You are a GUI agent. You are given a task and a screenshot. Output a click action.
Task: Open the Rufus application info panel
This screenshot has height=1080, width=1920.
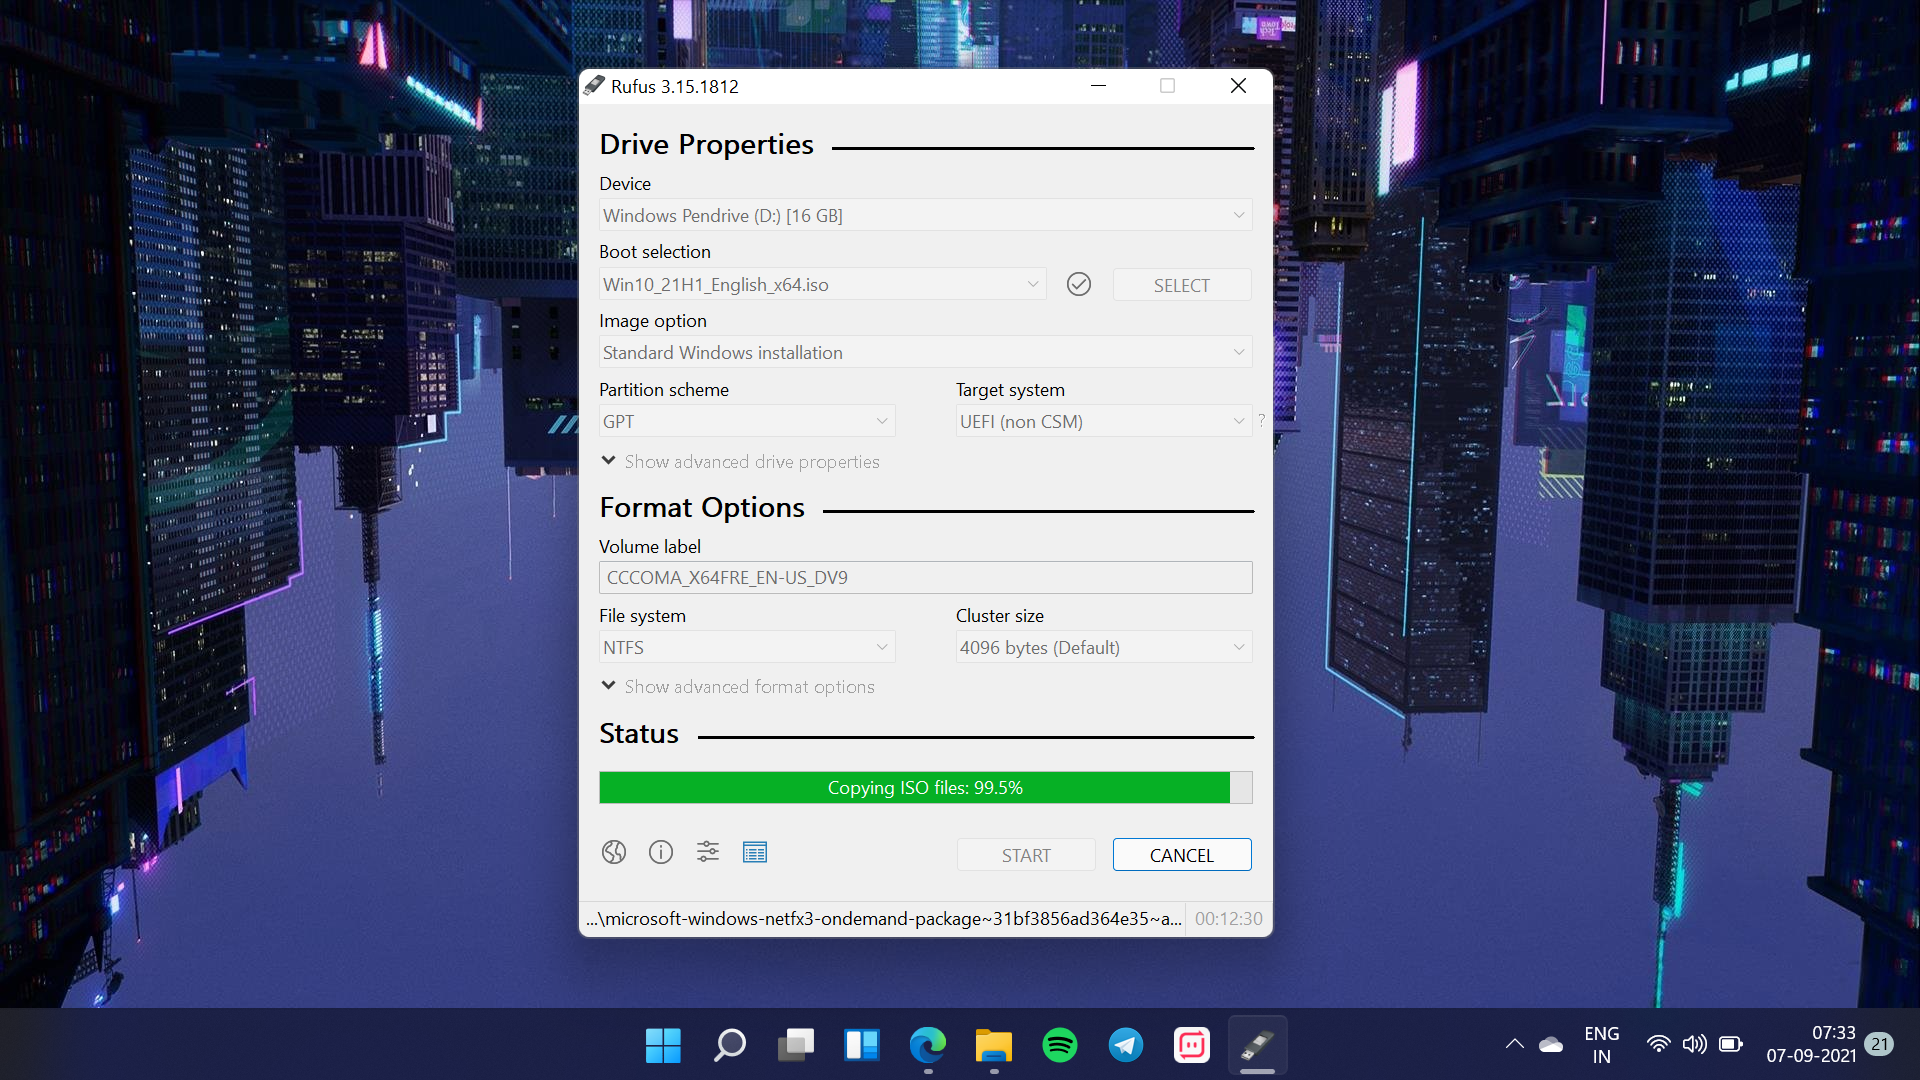[659, 852]
